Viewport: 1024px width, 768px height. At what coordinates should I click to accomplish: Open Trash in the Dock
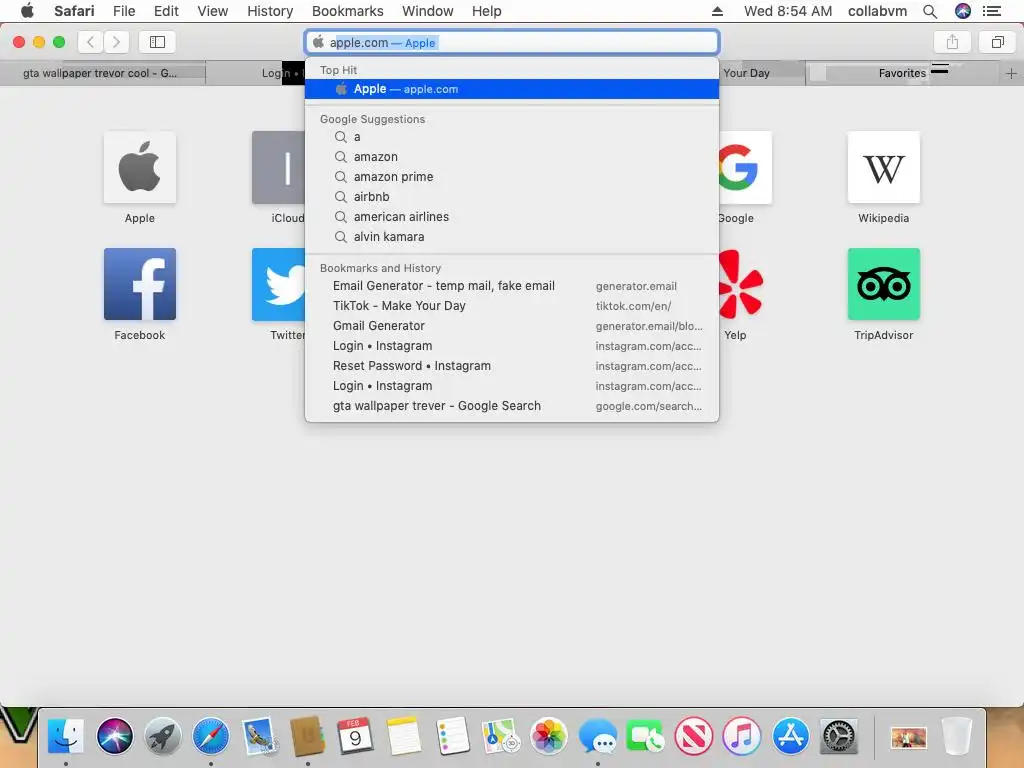pos(957,736)
